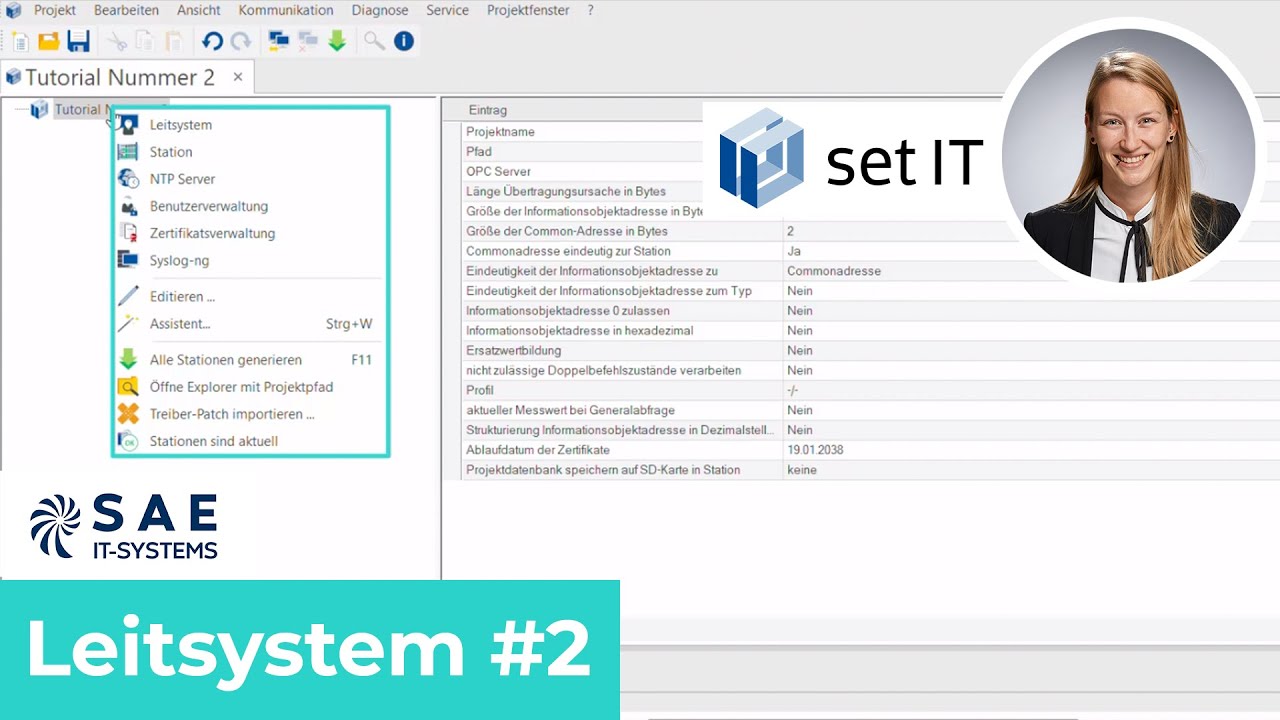Viewport: 1280px width, 720px height.
Task: Click the magnifier search toolbar icon
Action: pyautogui.click(x=374, y=41)
